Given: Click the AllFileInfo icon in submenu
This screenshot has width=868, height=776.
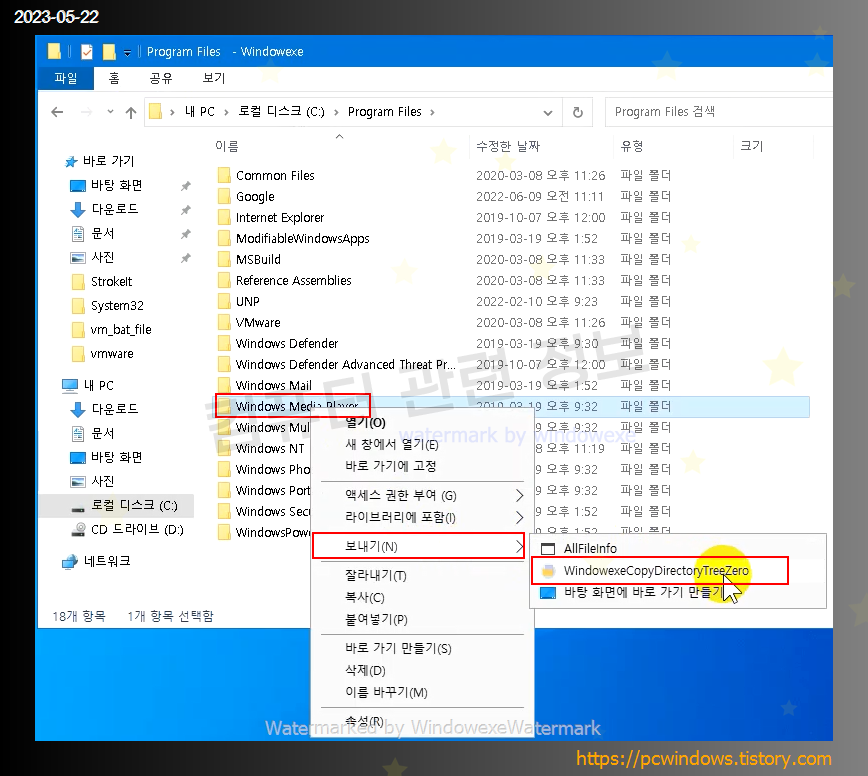Looking at the screenshot, I should (547, 549).
